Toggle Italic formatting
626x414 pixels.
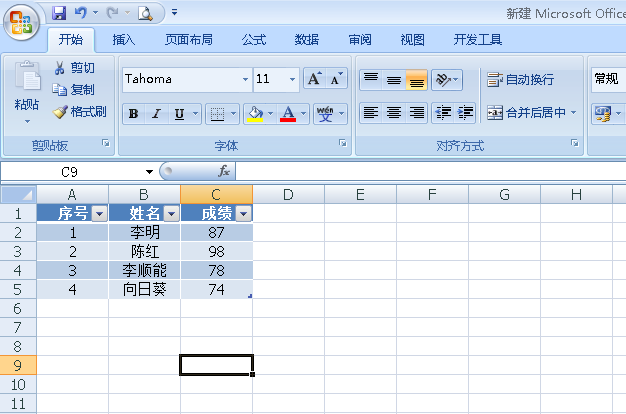pyautogui.click(x=156, y=114)
